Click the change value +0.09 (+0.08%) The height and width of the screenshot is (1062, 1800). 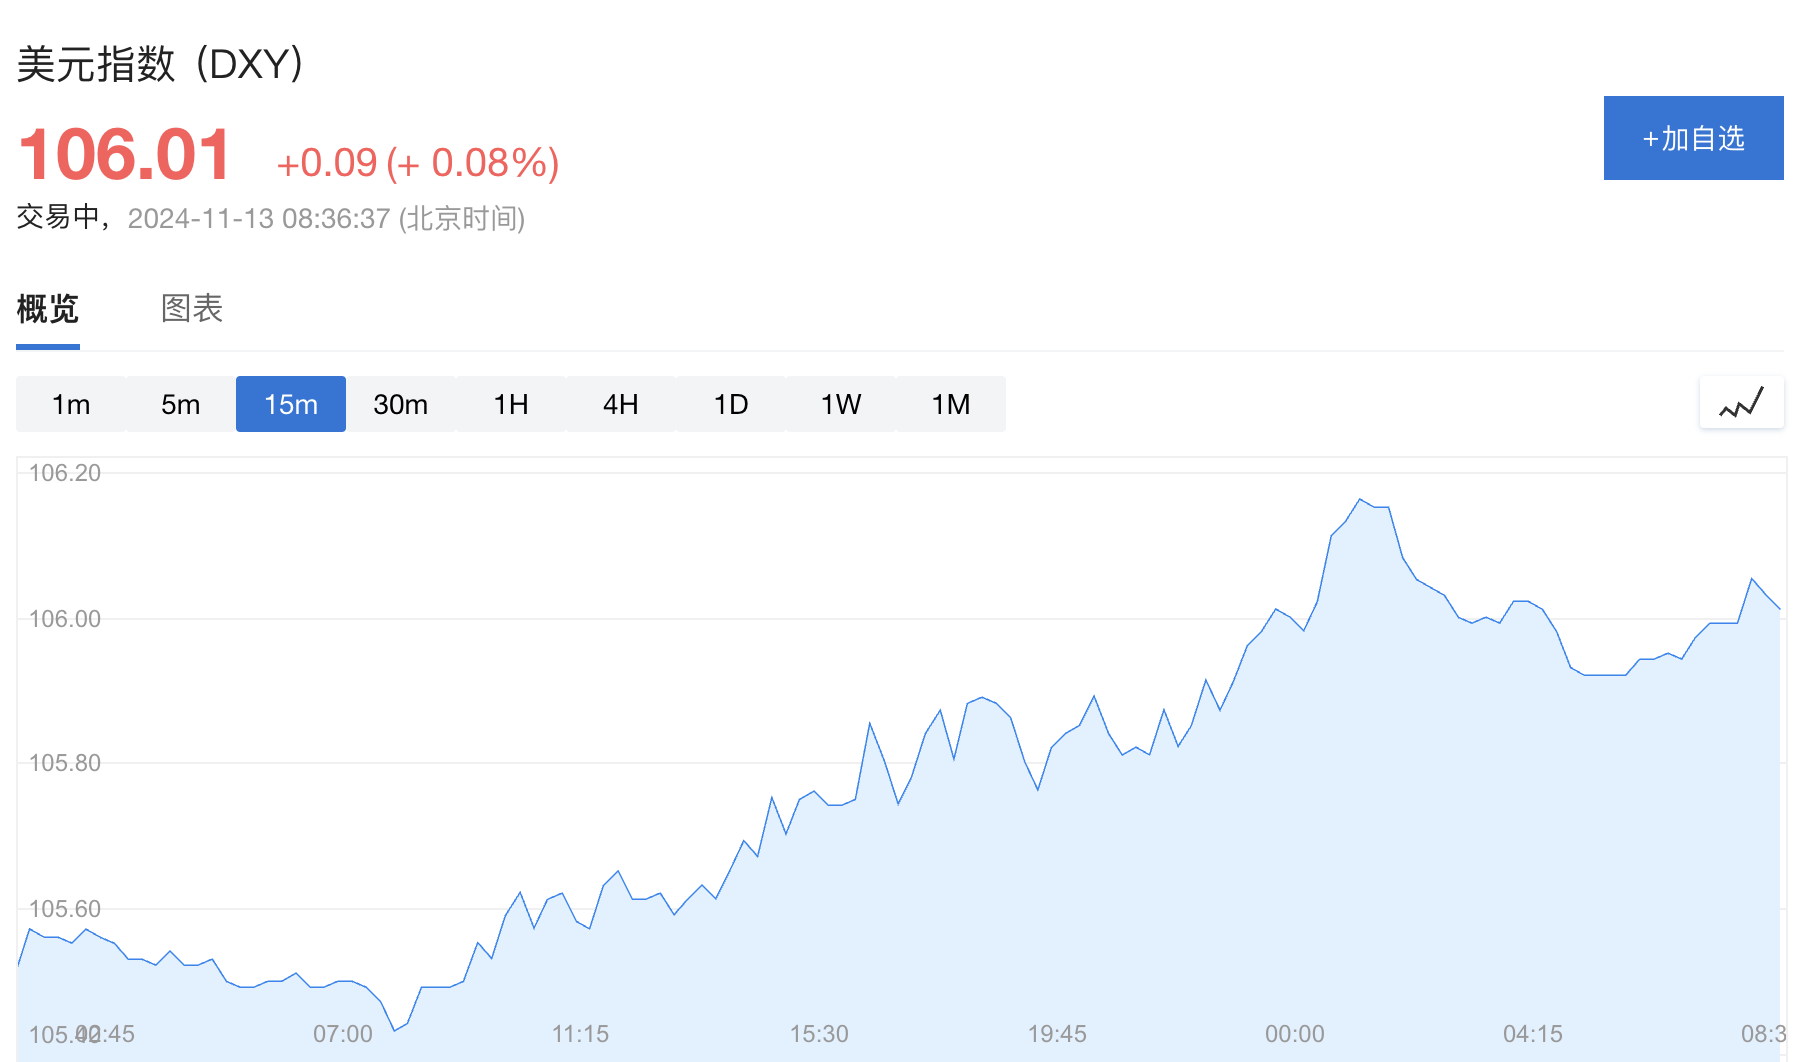click(417, 163)
